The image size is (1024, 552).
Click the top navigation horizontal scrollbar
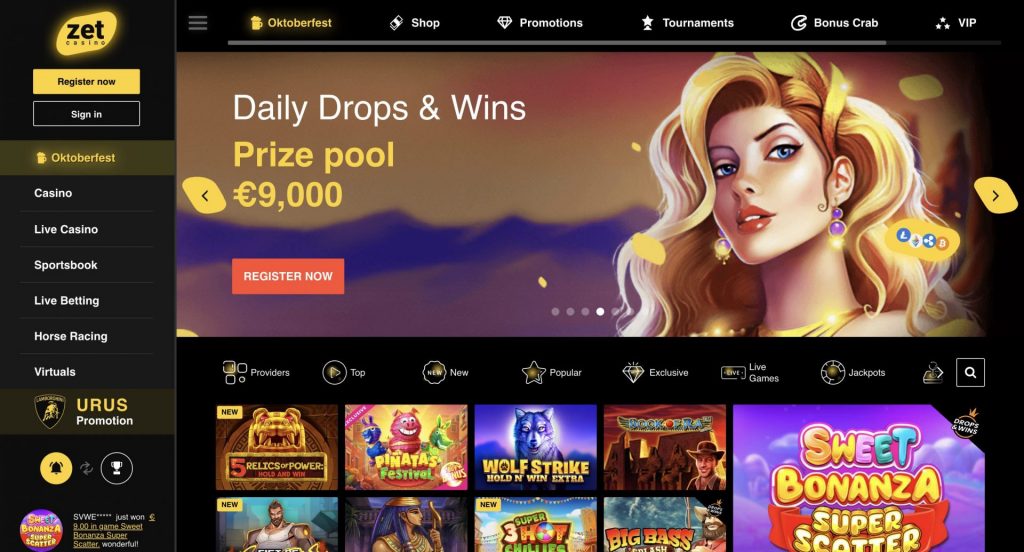(x=556, y=43)
